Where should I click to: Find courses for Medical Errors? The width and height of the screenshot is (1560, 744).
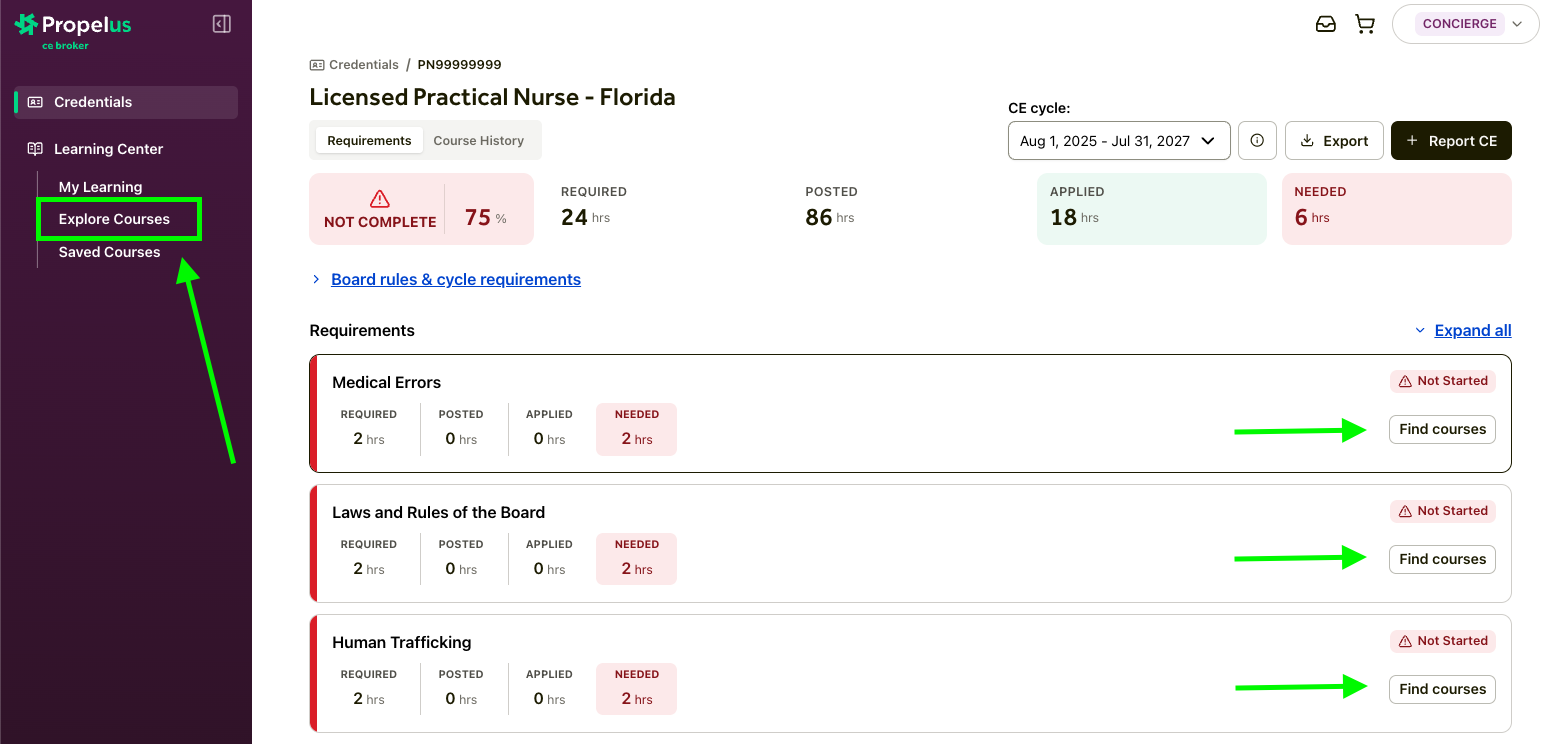[1441, 429]
